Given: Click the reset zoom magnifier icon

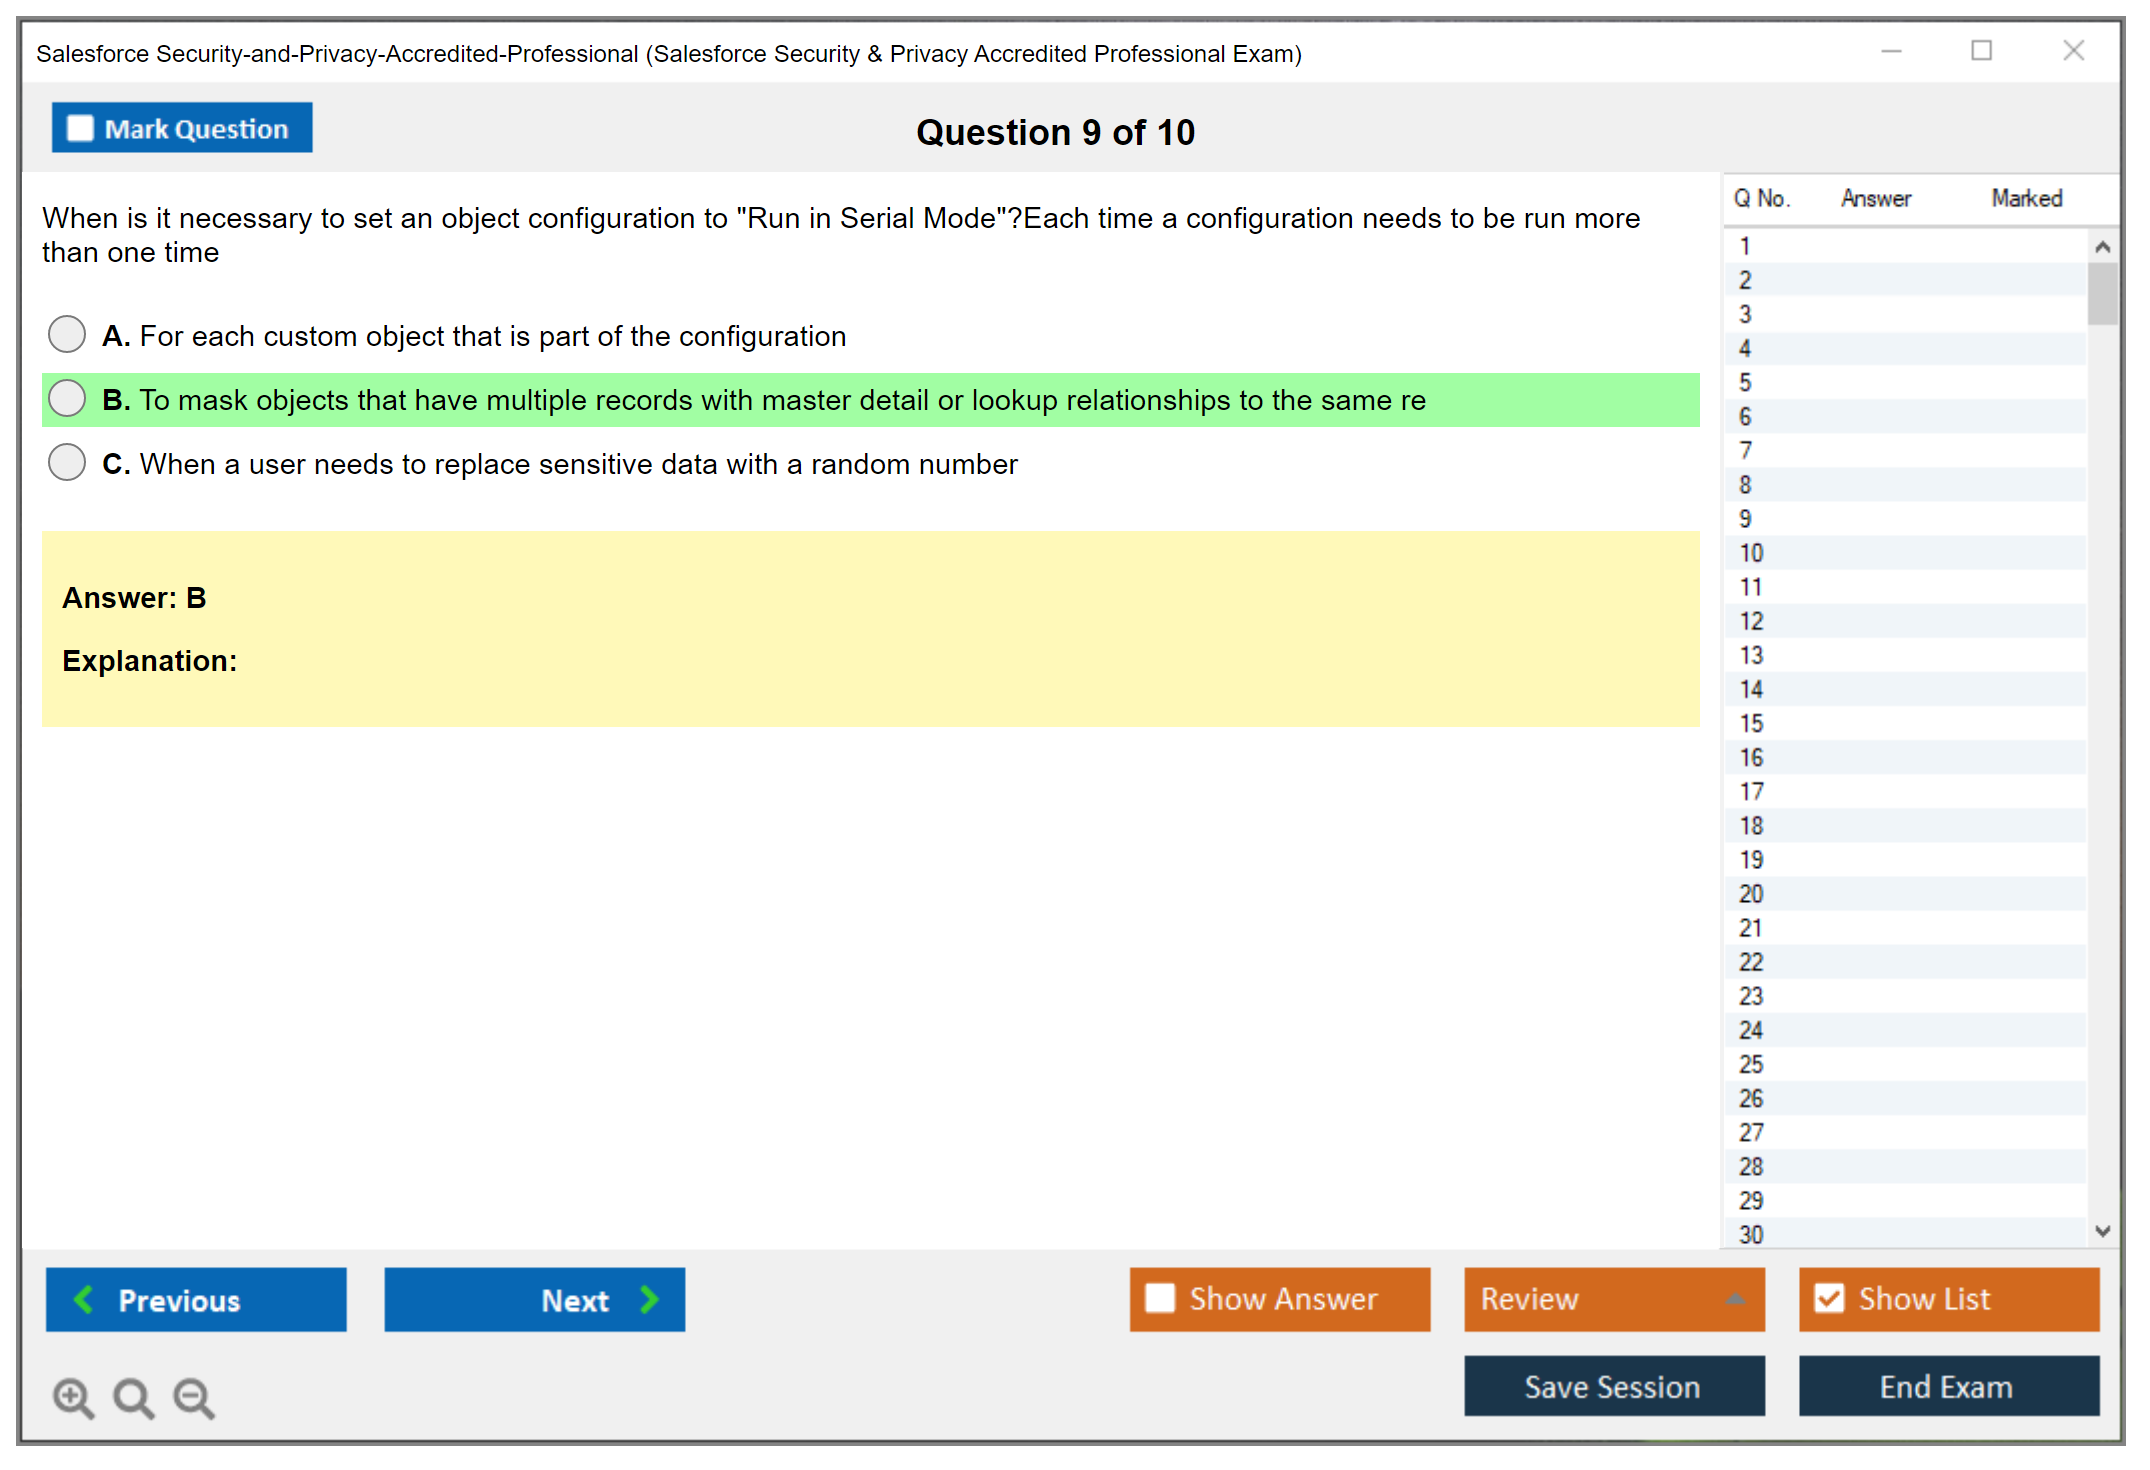Looking at the screenshot, I should click(x=133, y=1397).
